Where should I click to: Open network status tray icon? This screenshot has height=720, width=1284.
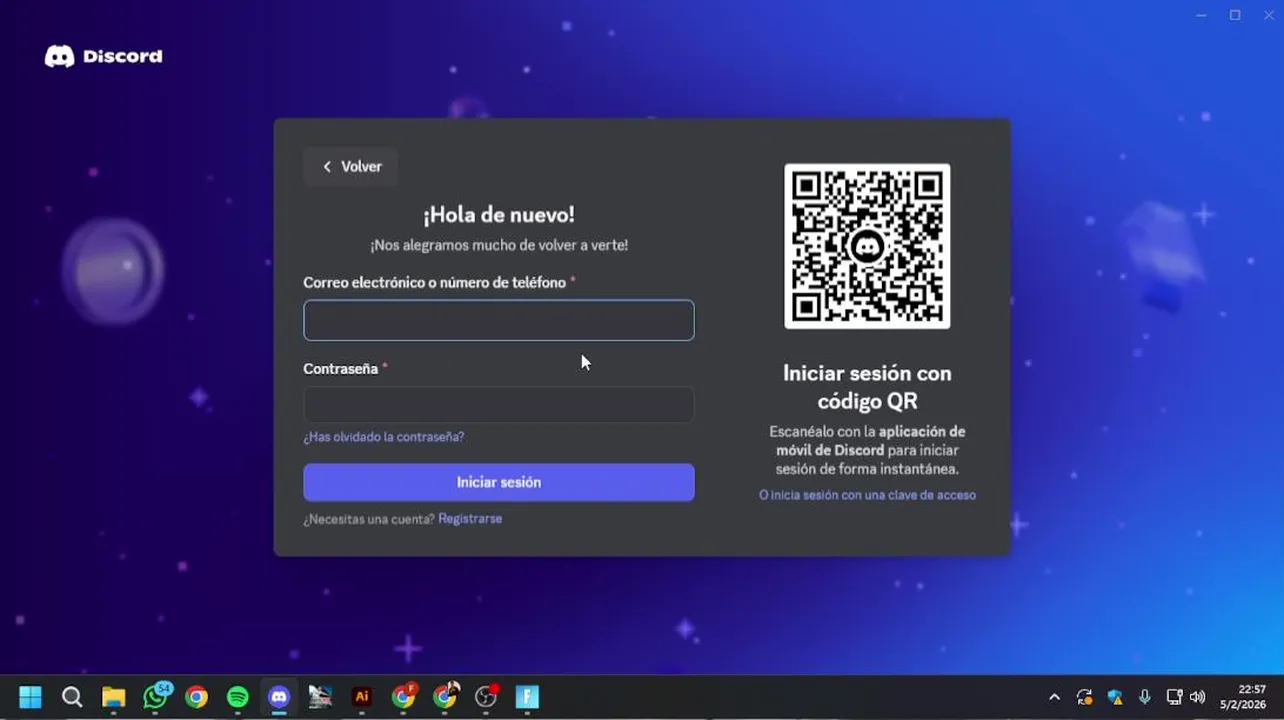[1174, 697]
